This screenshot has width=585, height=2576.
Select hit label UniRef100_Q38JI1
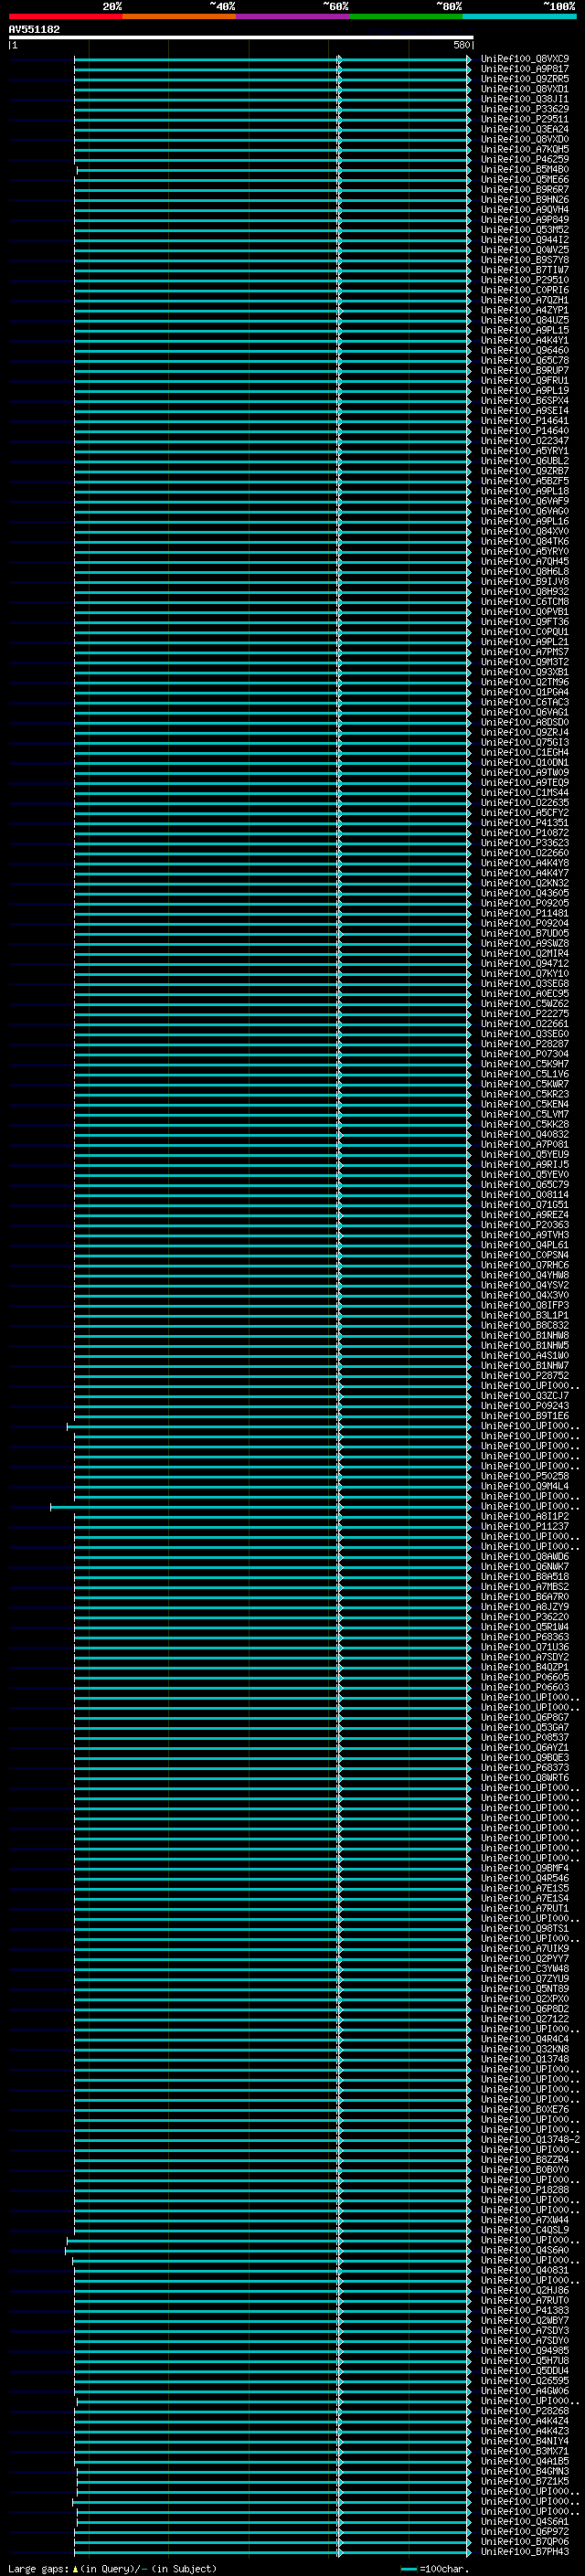point(524,99)
